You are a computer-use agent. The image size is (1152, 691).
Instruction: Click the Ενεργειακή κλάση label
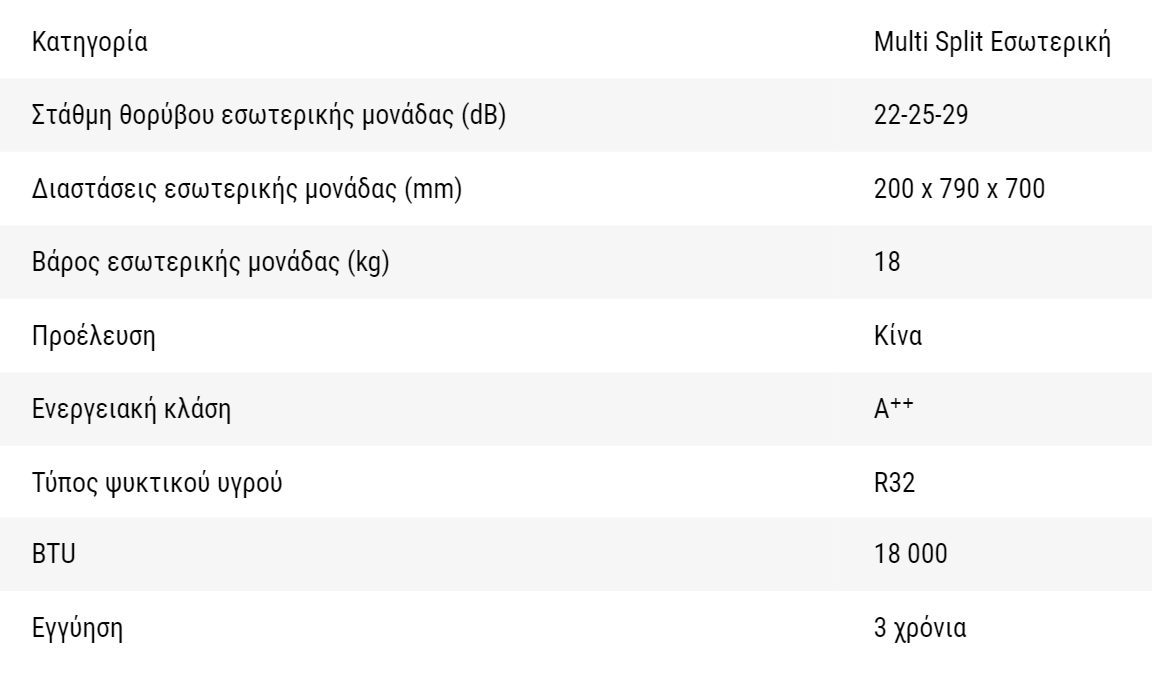[x=131, y=409]
